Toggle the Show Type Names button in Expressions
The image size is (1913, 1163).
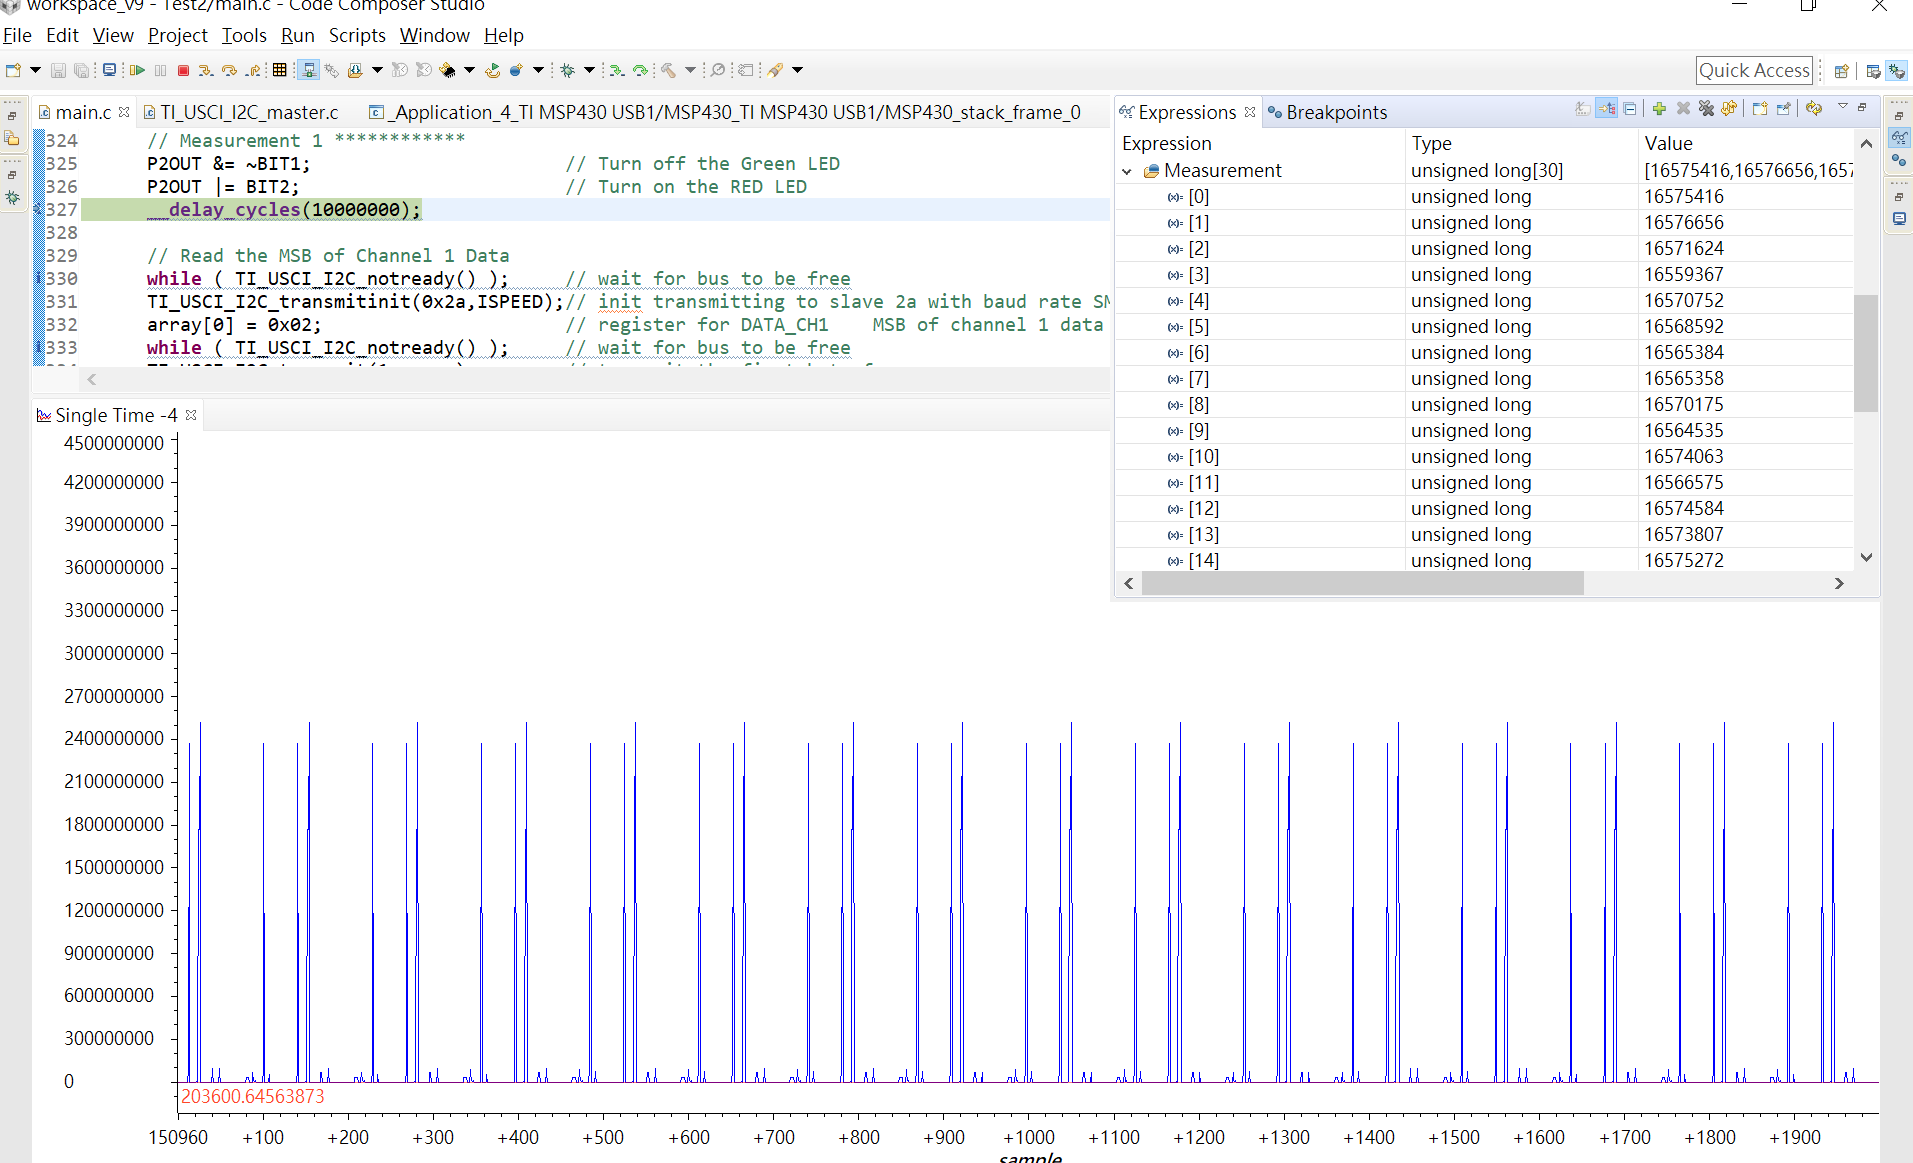click(x=1582, y=109)
